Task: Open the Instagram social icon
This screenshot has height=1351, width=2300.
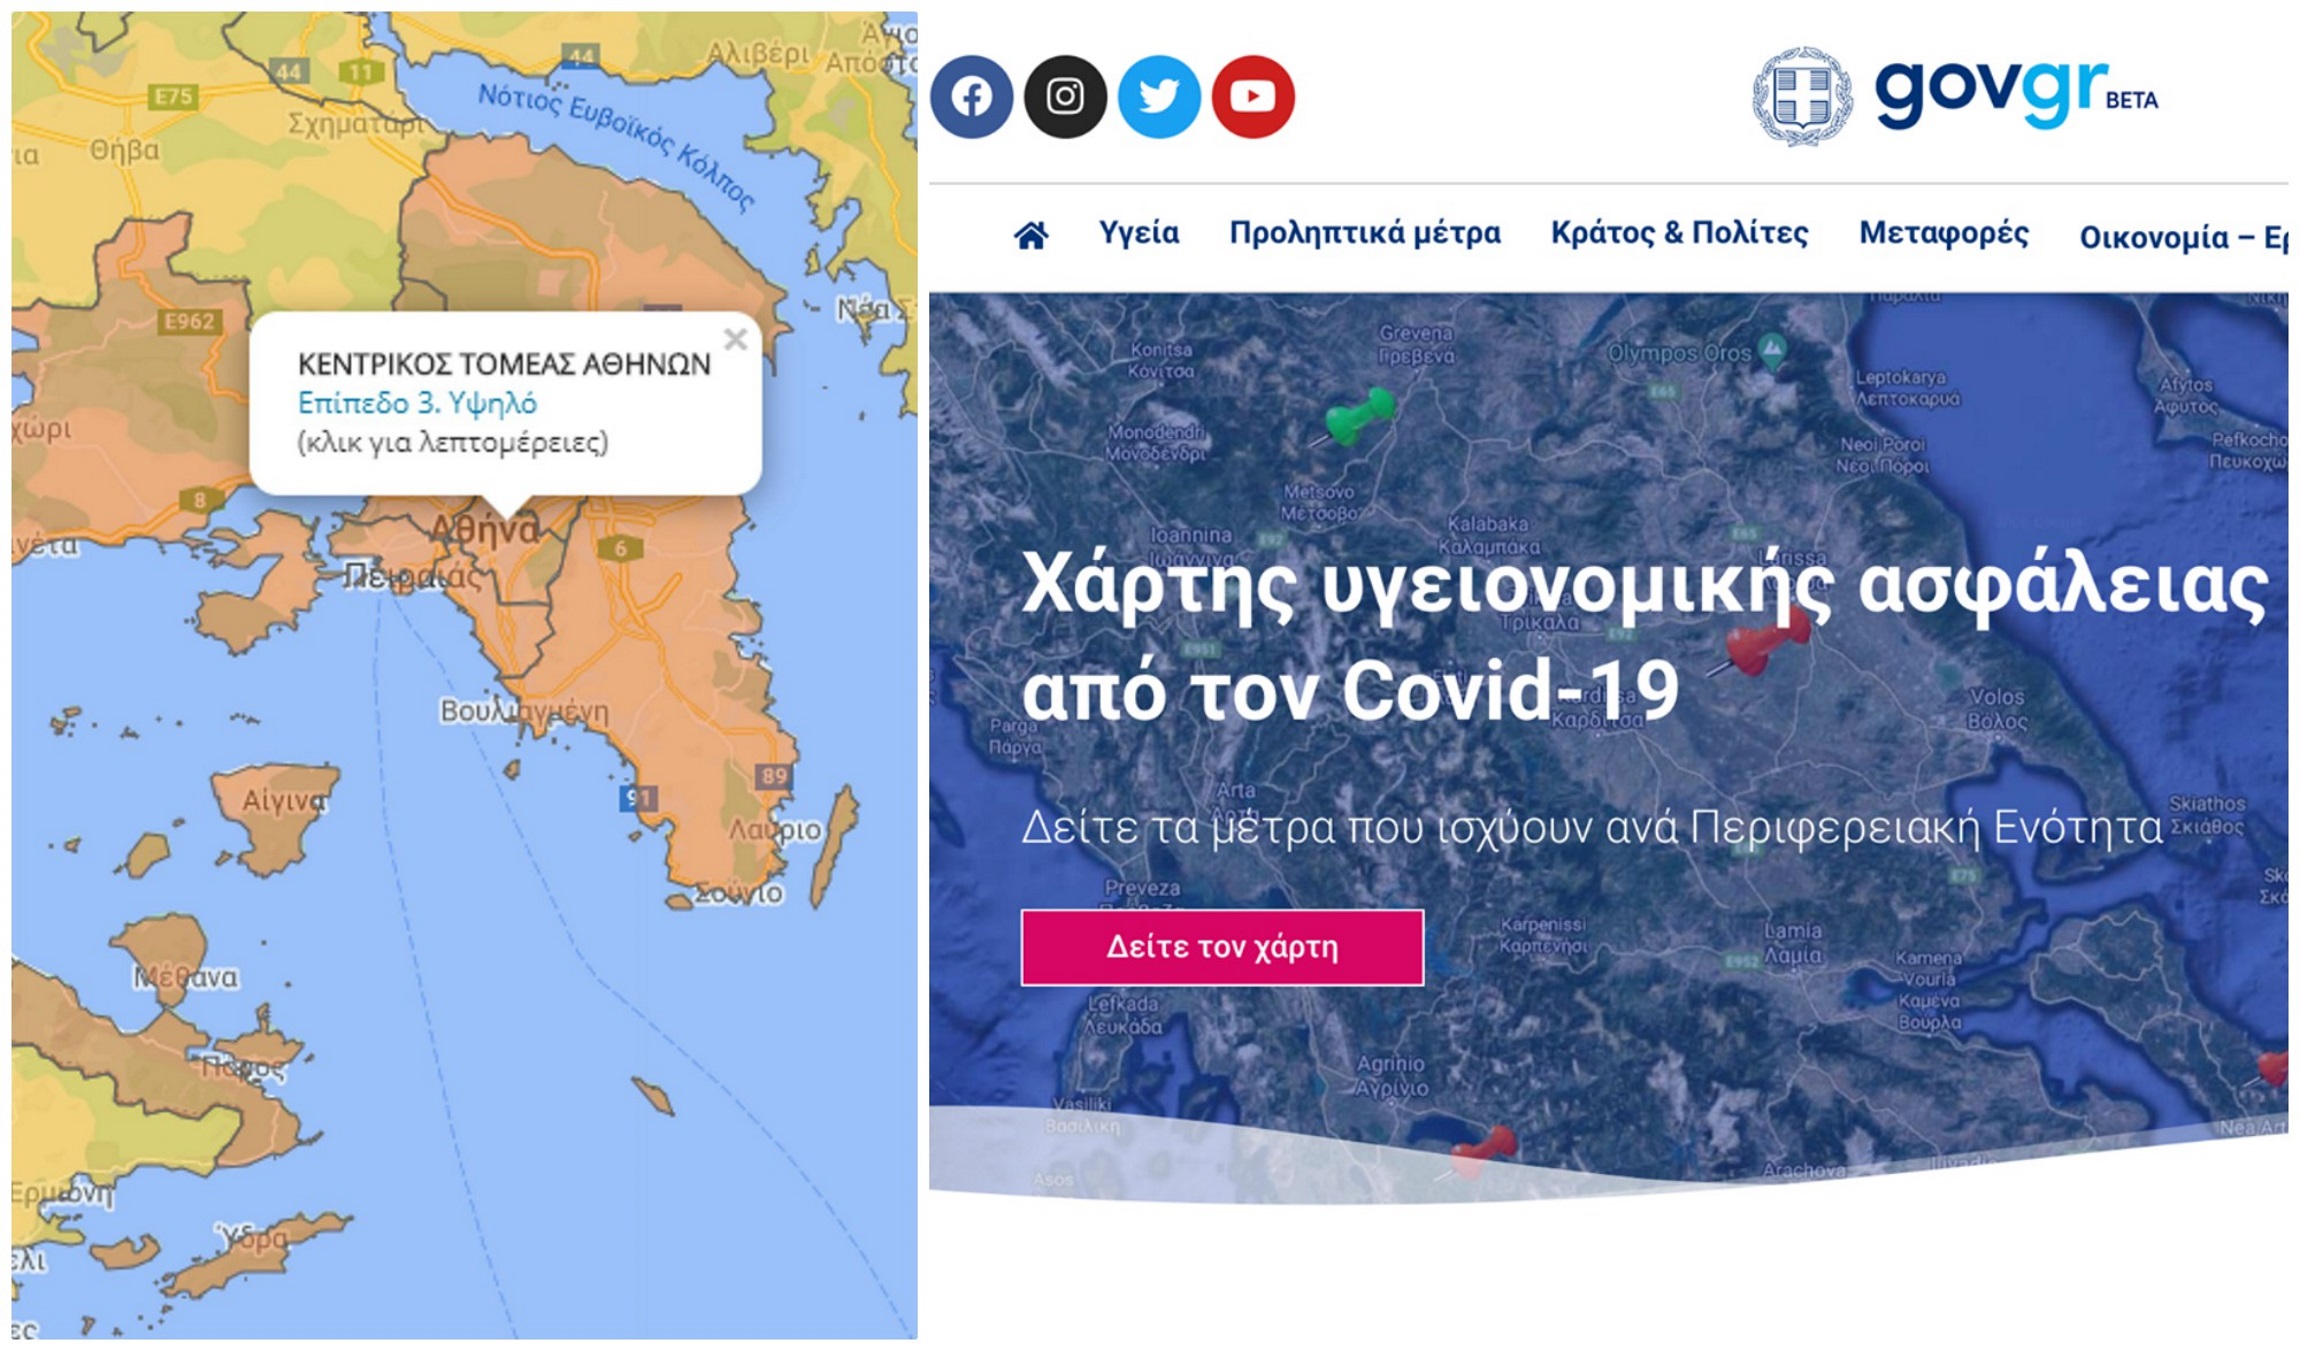Action: click(x=1065, y=97)
